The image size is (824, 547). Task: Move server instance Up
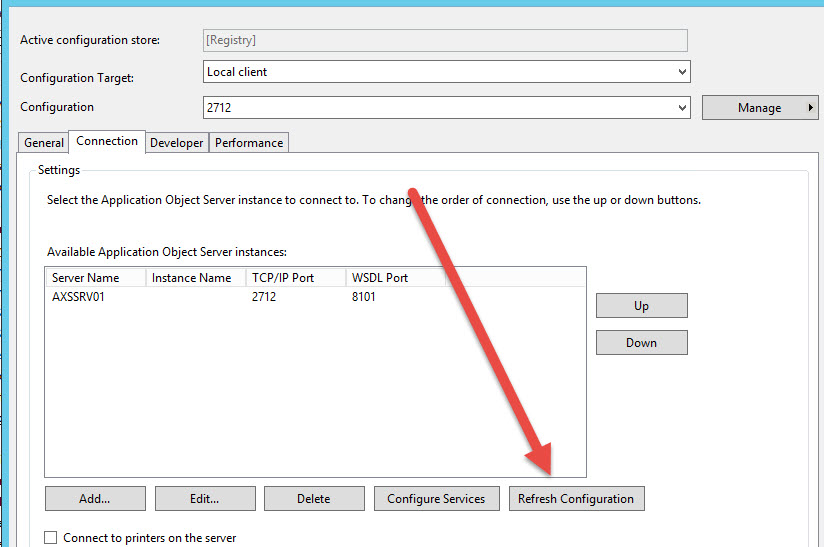(641, 306)
